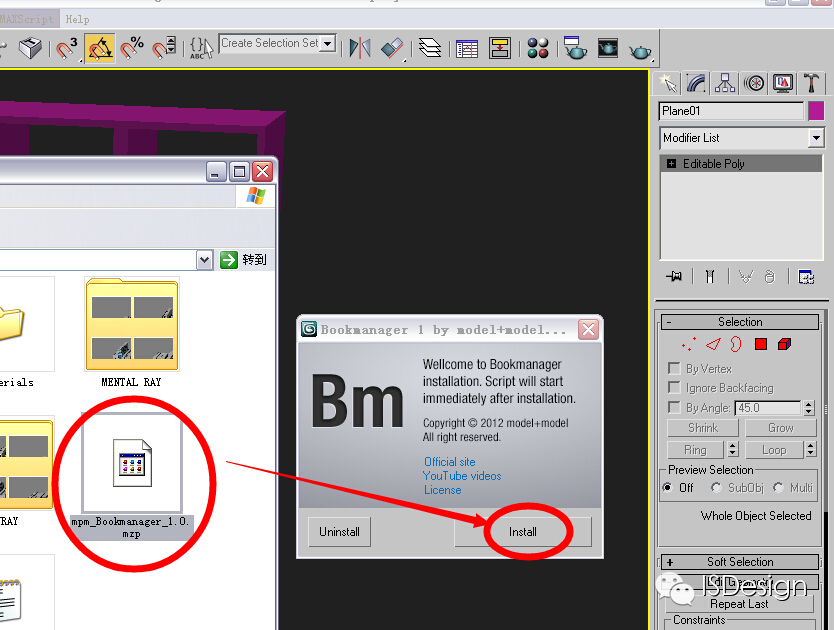Click the explorer Go arrow button

(x=229, y=260)
